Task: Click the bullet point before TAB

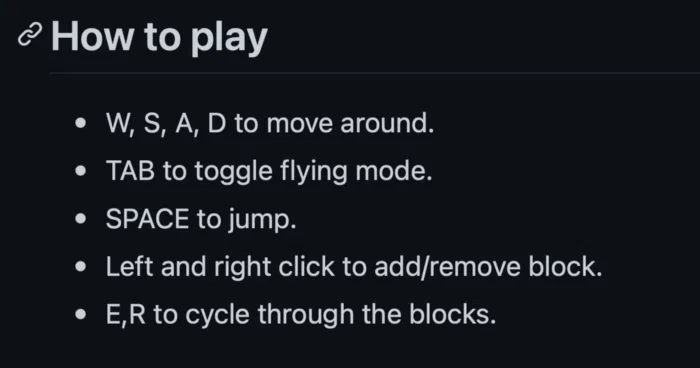Action: pos(81,171)
